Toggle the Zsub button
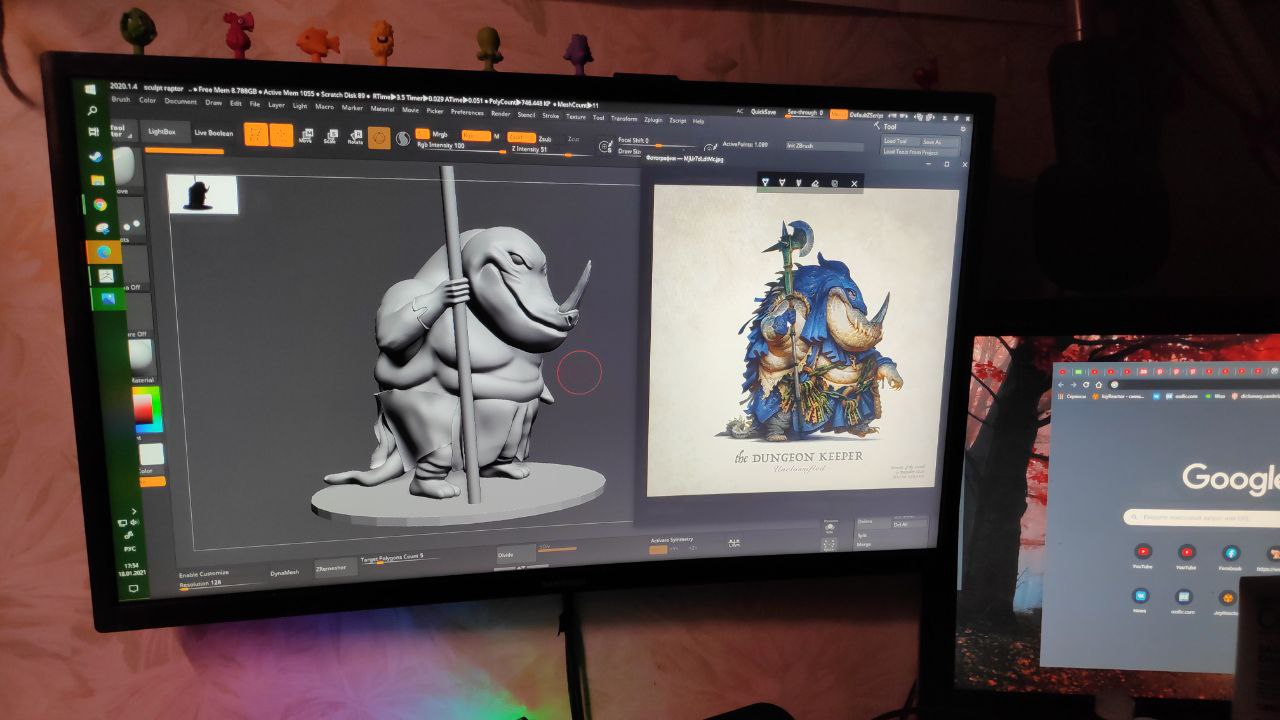This screenshot has width=1280, height=720. pos(545,139)
